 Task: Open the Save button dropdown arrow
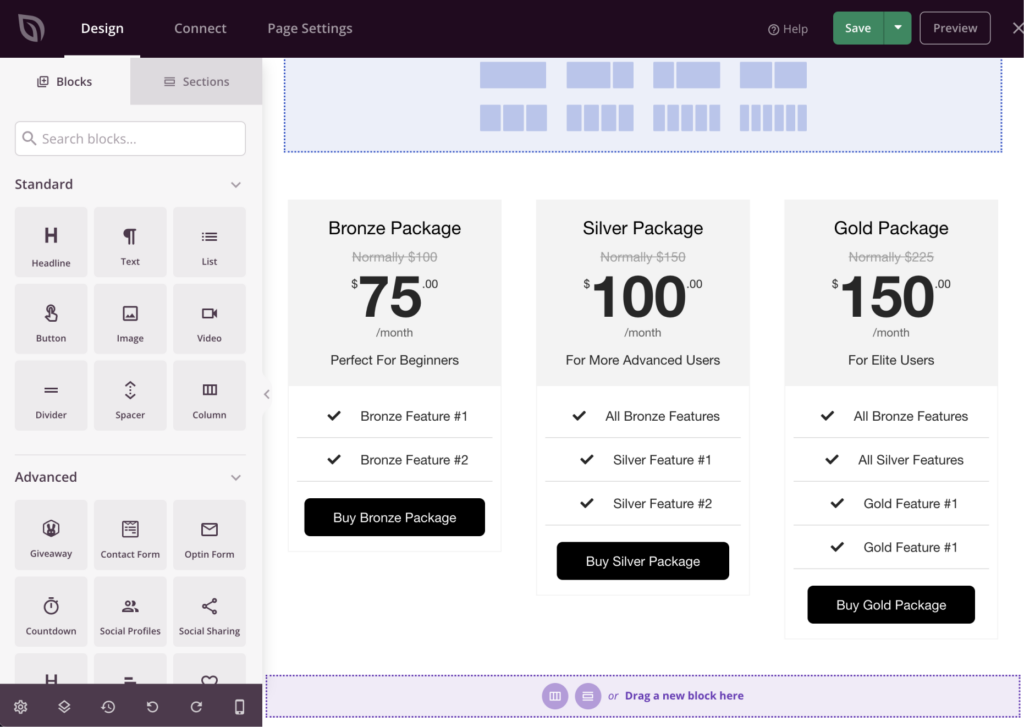coord(898,28)
